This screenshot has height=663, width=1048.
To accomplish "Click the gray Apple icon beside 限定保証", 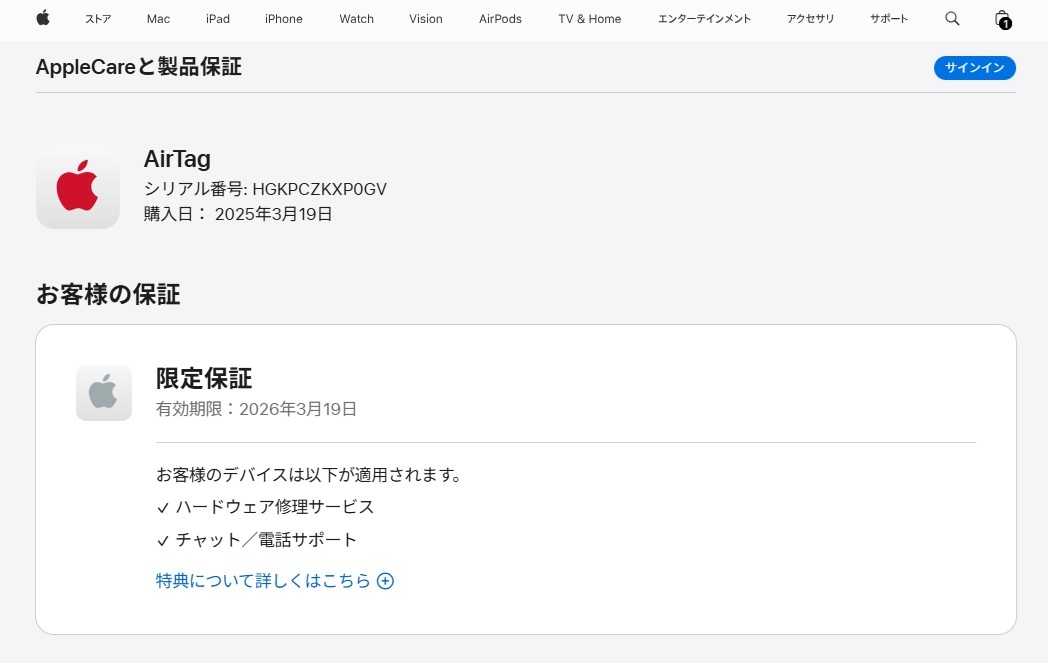I will (104, 393).
